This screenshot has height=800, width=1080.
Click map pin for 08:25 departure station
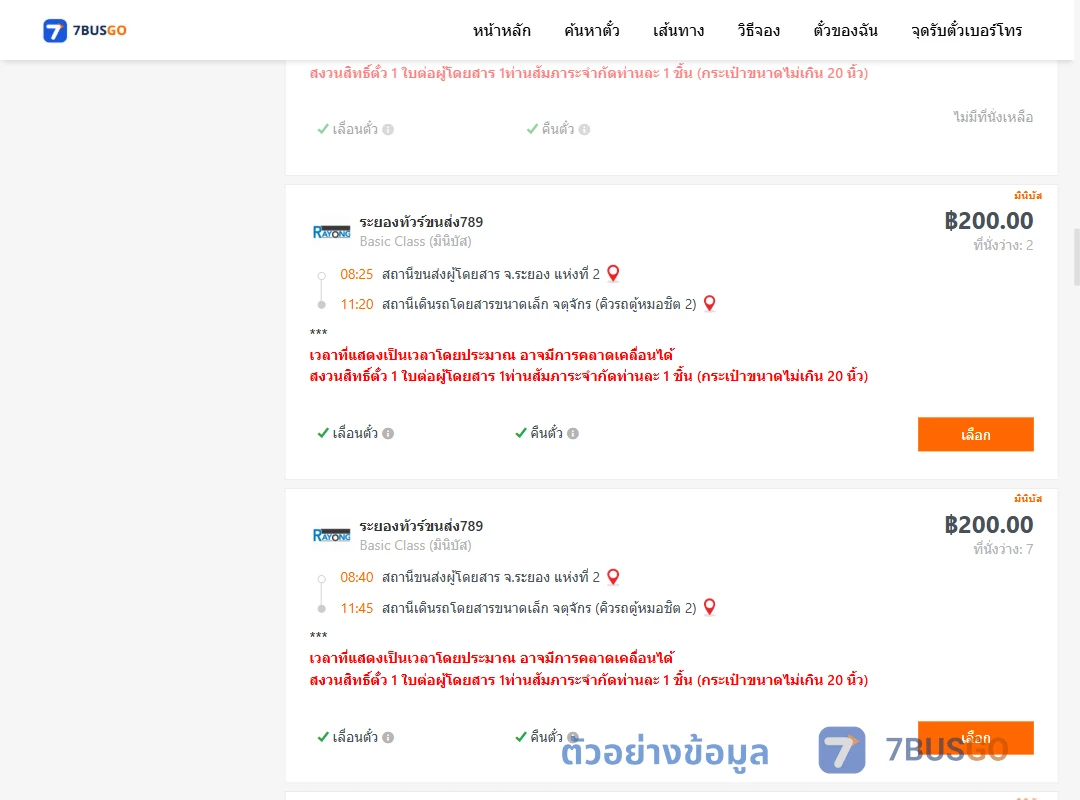click(x=613, y=274)
